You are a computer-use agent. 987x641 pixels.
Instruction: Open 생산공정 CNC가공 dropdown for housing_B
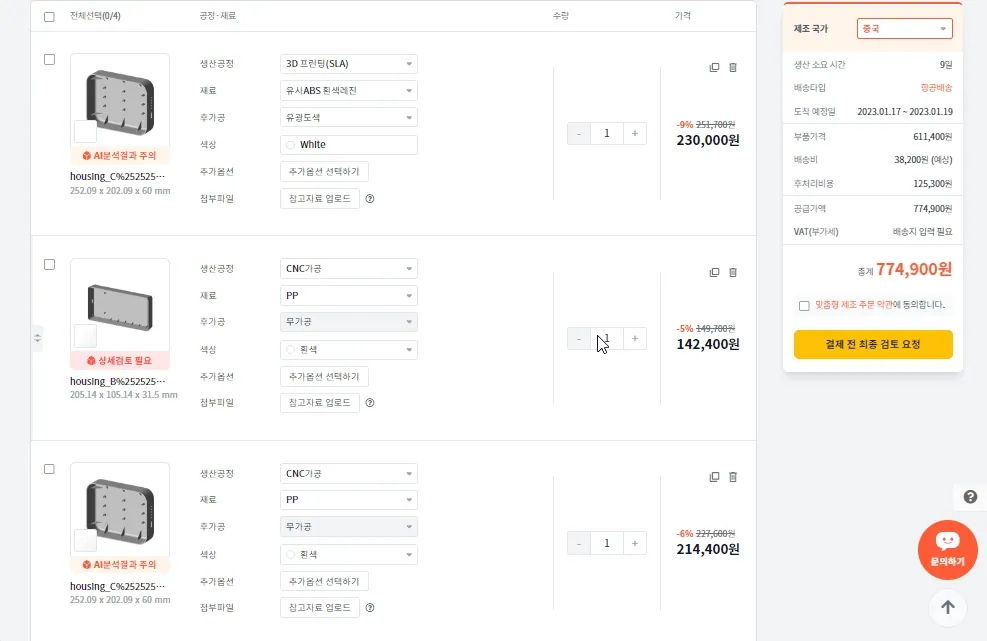click(349, 269)
